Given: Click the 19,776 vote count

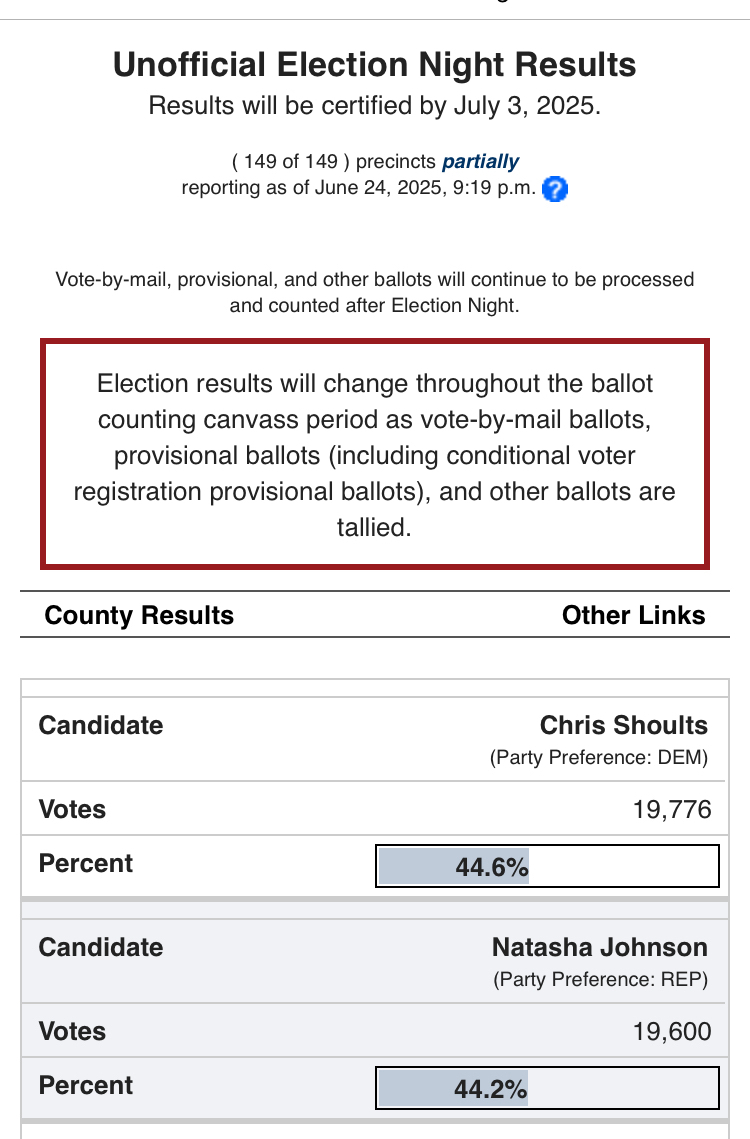Looking at the screenshot, I should (671, 809).
